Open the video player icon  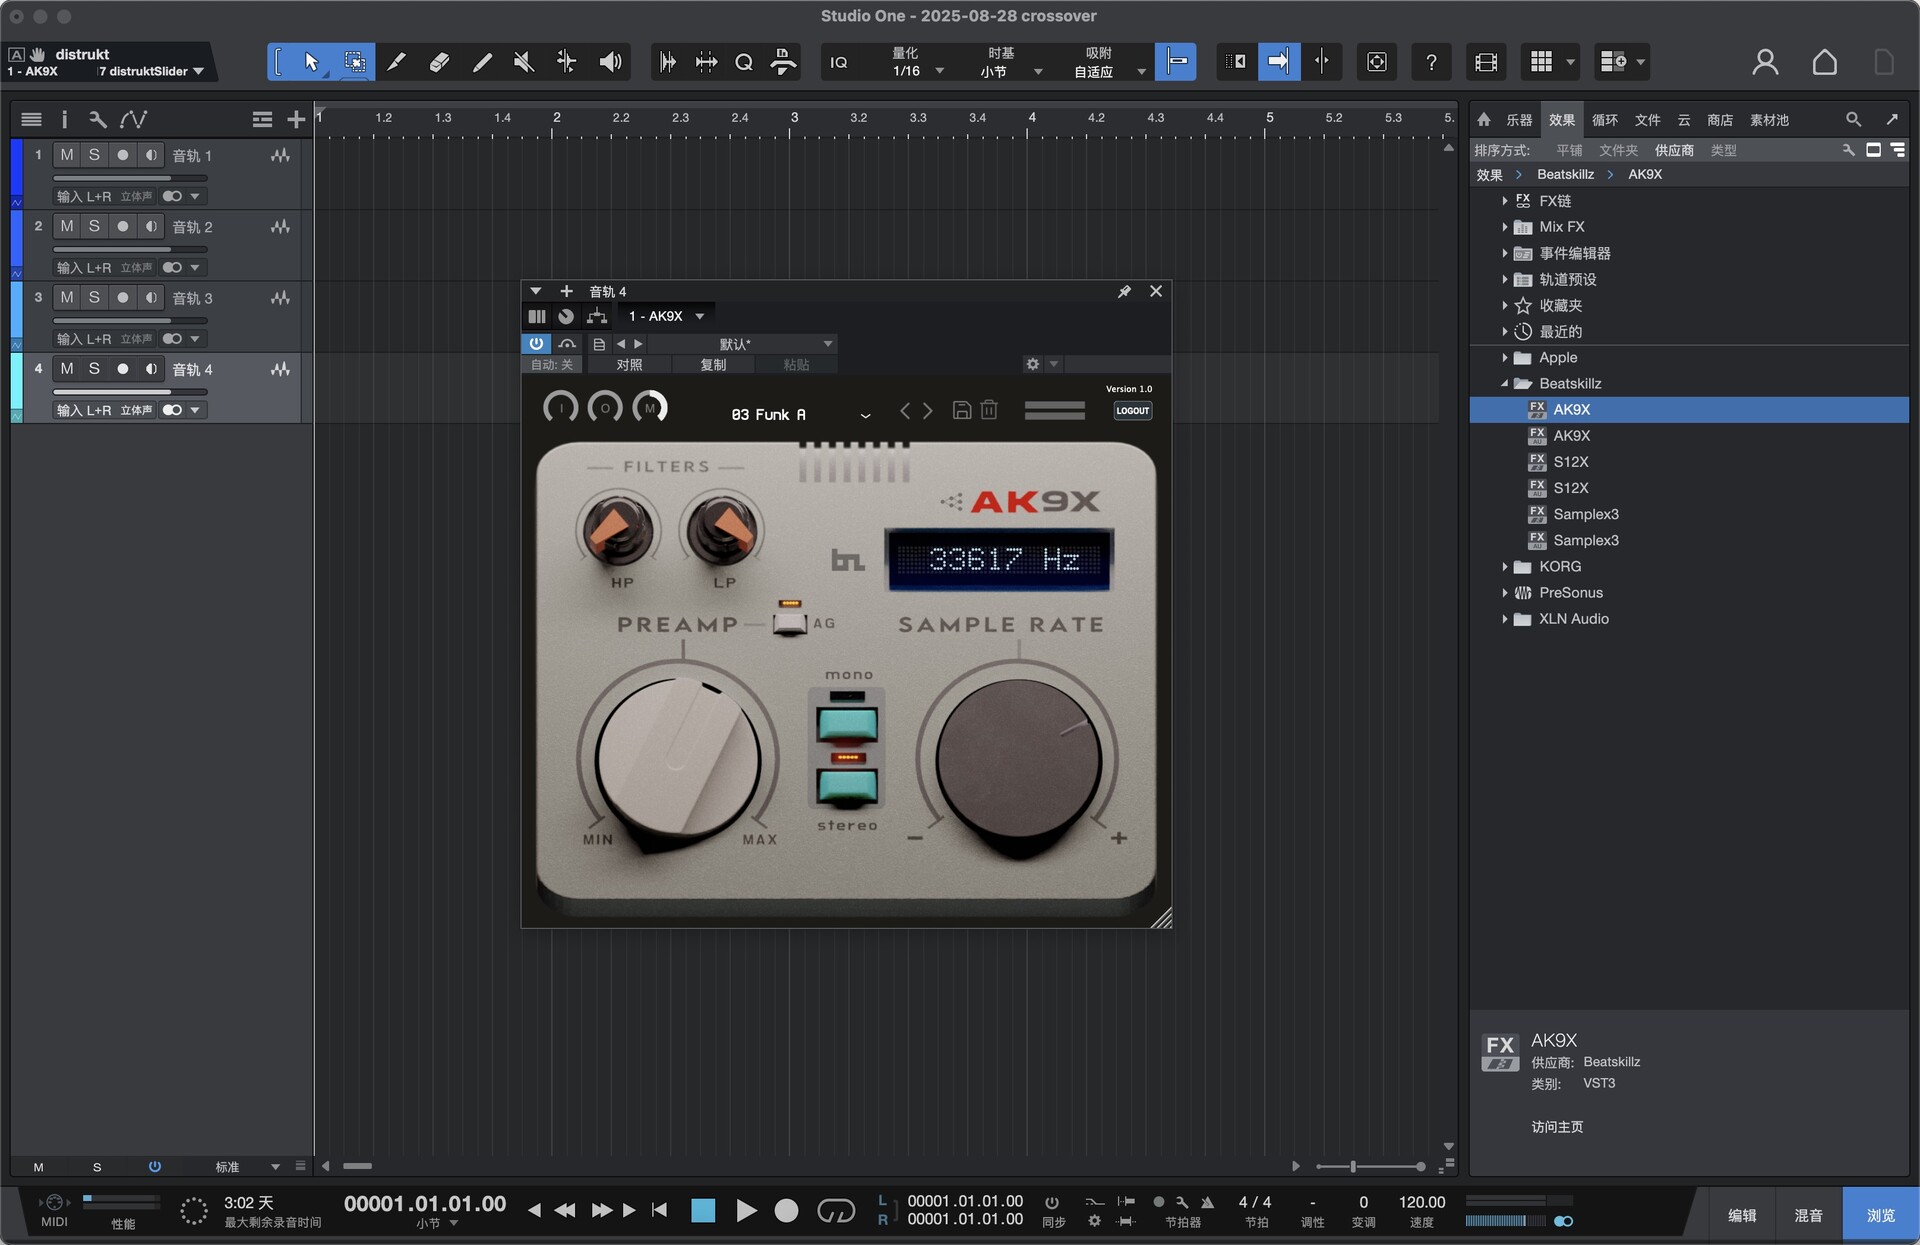tap(1486, 62)
